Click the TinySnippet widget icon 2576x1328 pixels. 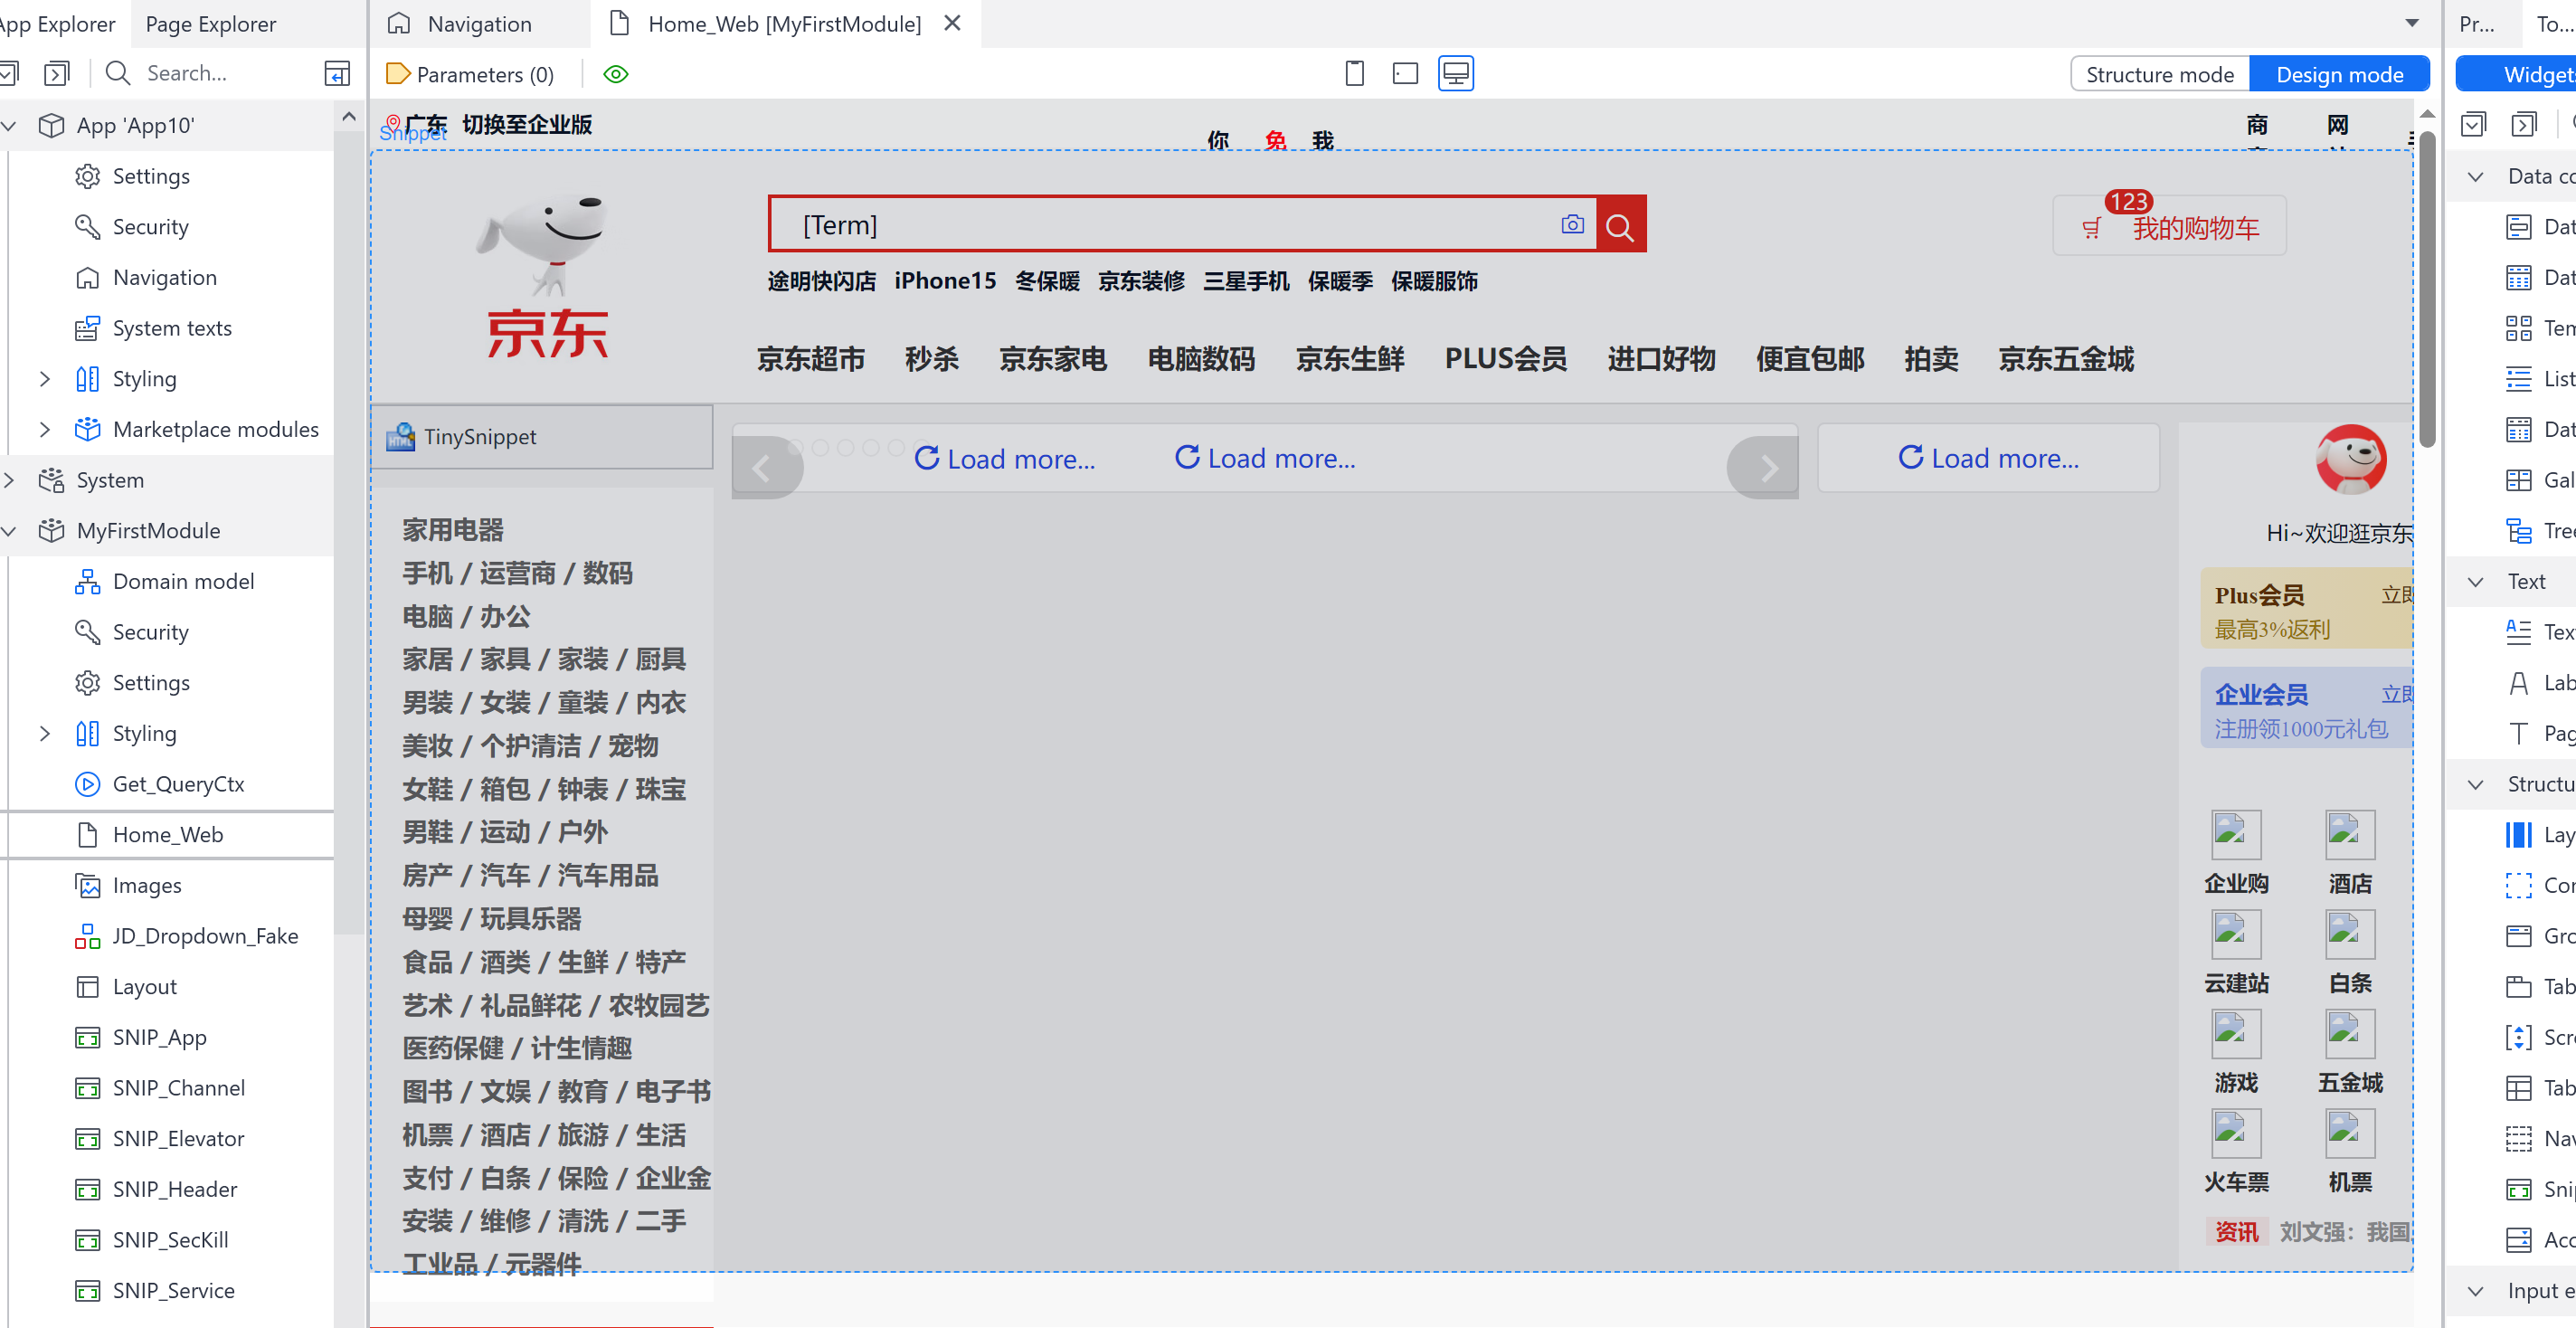[401, 436]
